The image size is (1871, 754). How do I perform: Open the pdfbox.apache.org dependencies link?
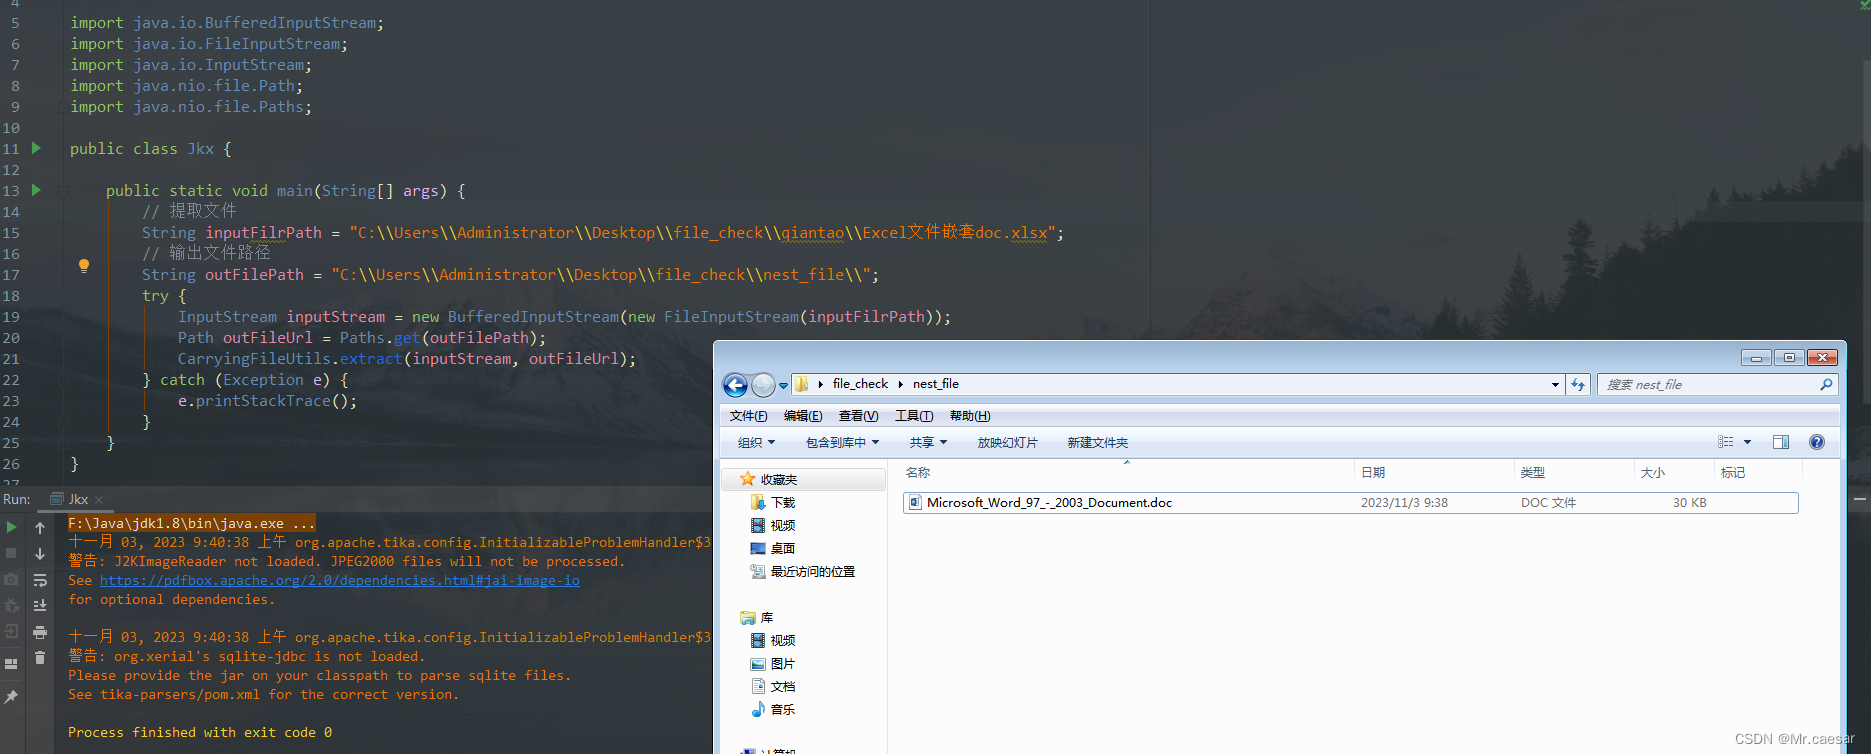[x=339, y=580]
